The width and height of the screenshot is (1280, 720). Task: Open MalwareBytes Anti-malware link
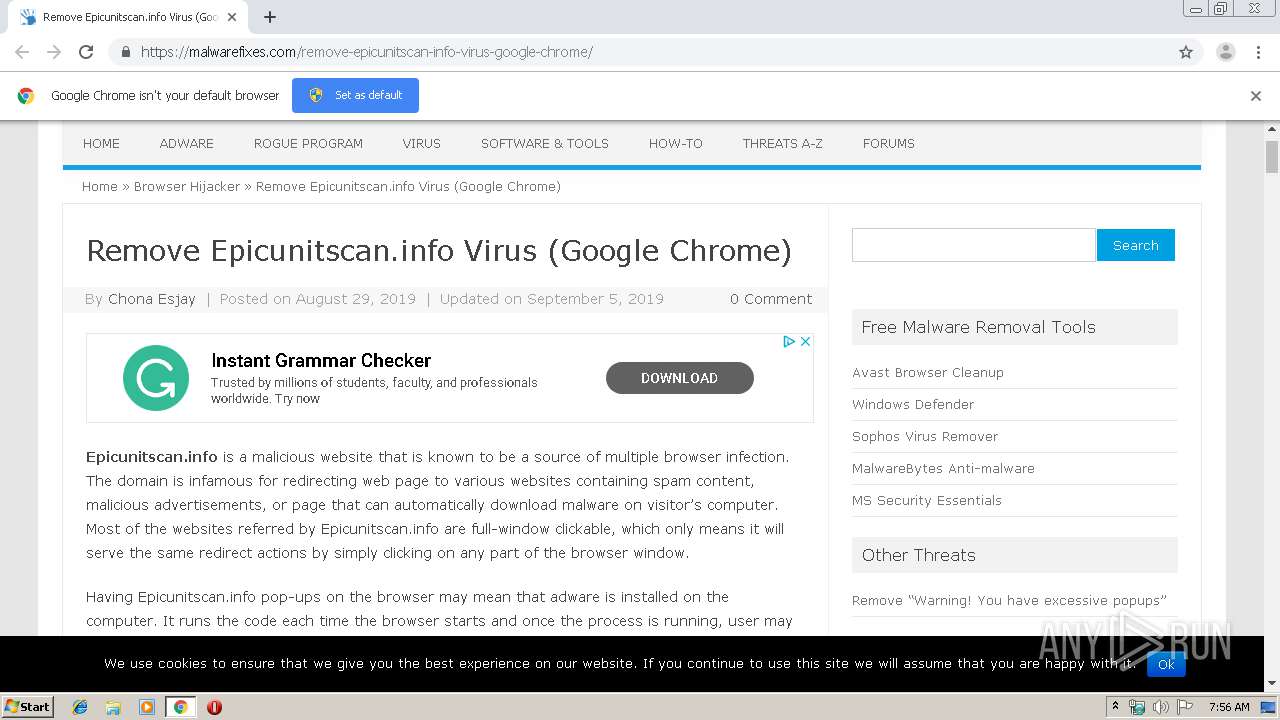[x=943, y=469]
